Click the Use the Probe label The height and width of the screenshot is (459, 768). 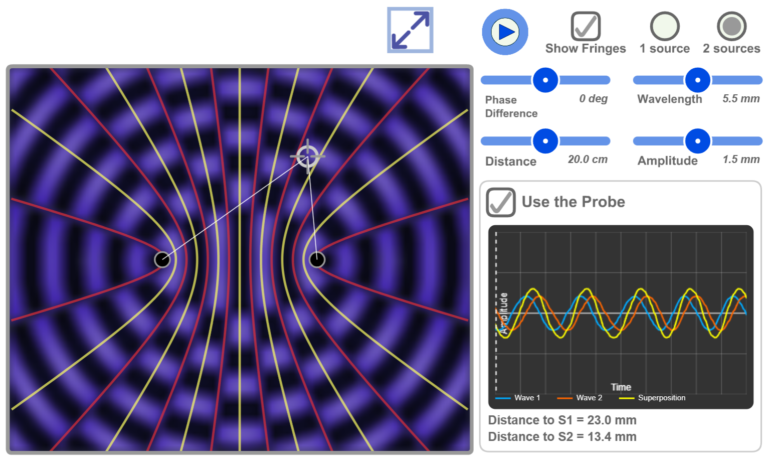[x=573, y=202]
